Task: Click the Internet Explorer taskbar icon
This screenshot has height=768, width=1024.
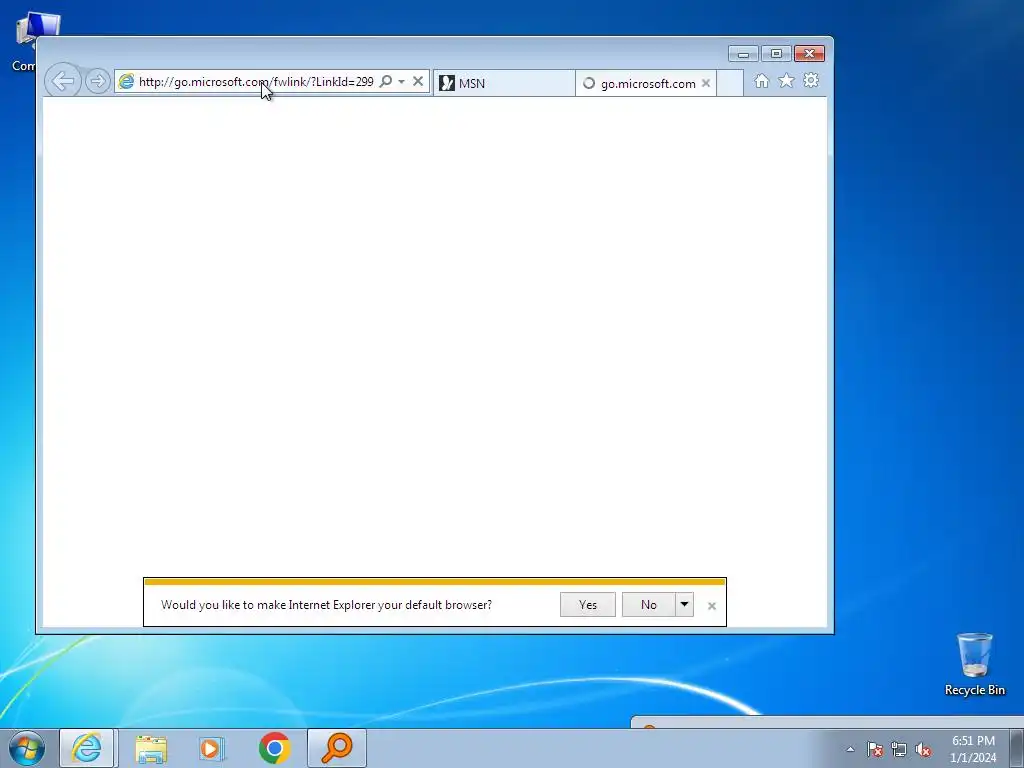Action: (x=87, y=748)
